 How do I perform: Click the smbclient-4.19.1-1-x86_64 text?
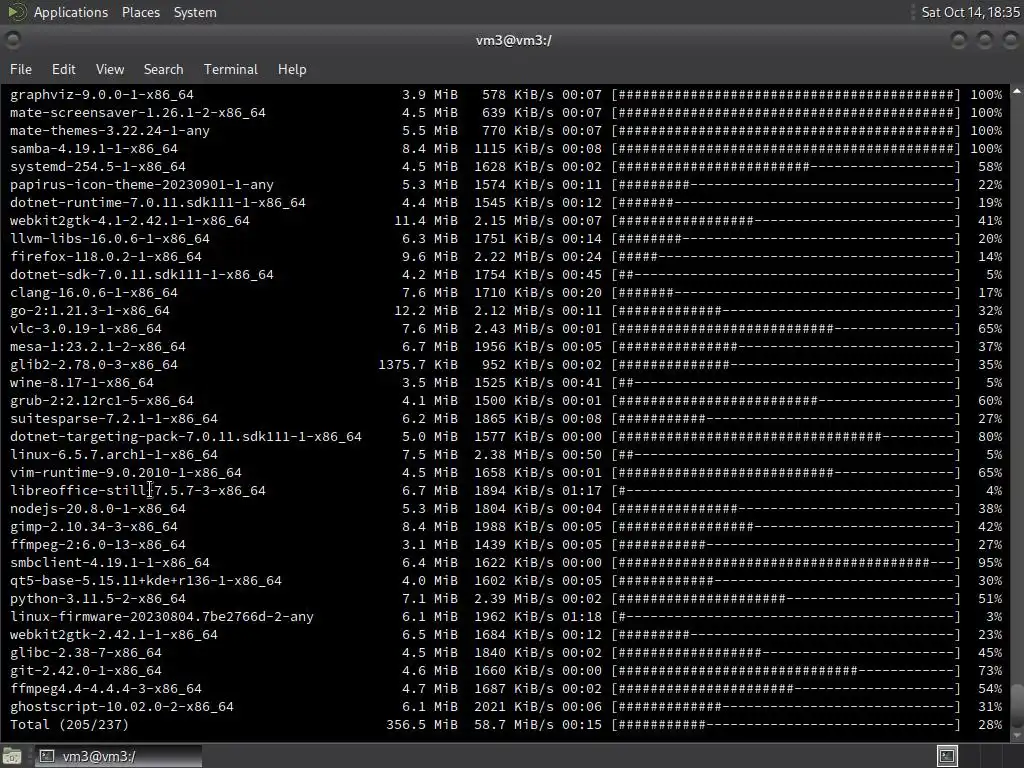[110, 562]
